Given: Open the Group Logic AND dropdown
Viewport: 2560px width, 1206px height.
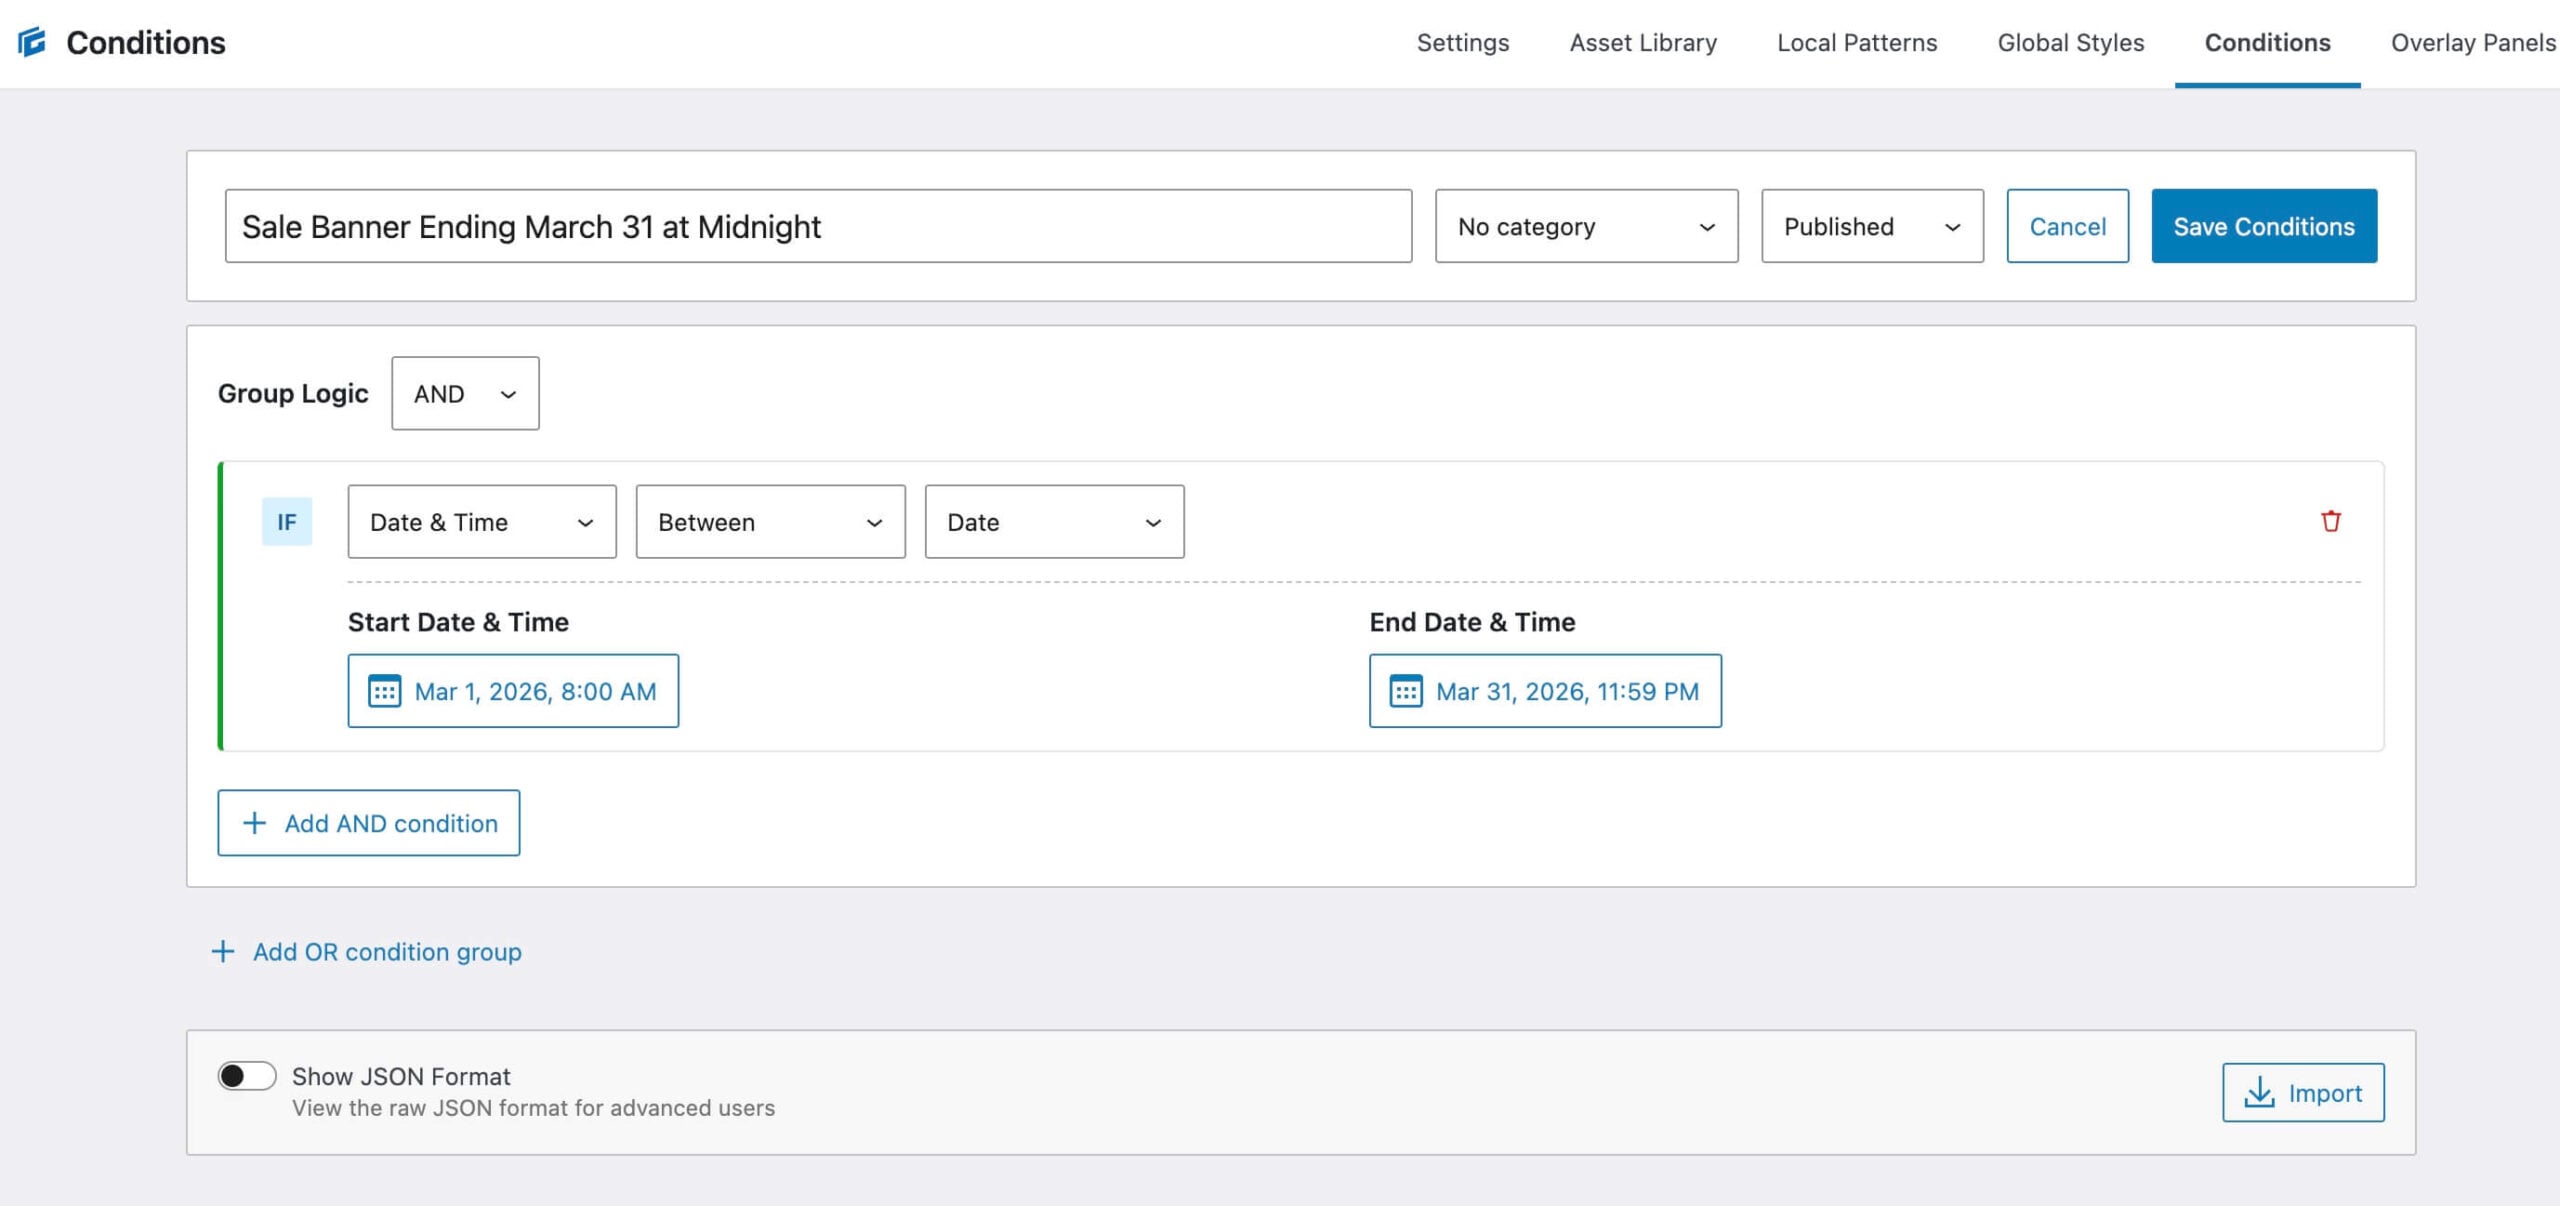Looking at the screenshot, I should (x=464, y=393).
